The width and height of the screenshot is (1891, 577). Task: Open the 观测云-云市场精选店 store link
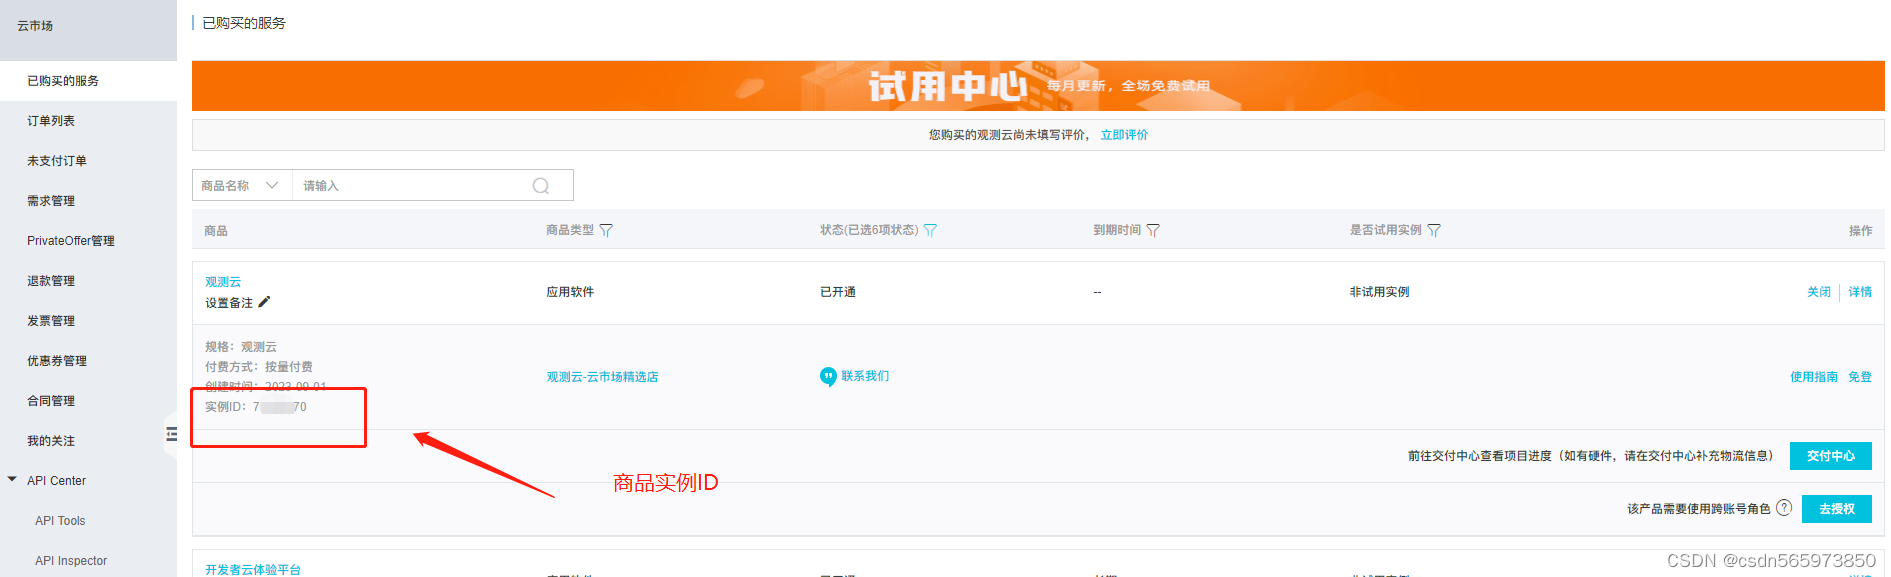[x=602, y=377]
